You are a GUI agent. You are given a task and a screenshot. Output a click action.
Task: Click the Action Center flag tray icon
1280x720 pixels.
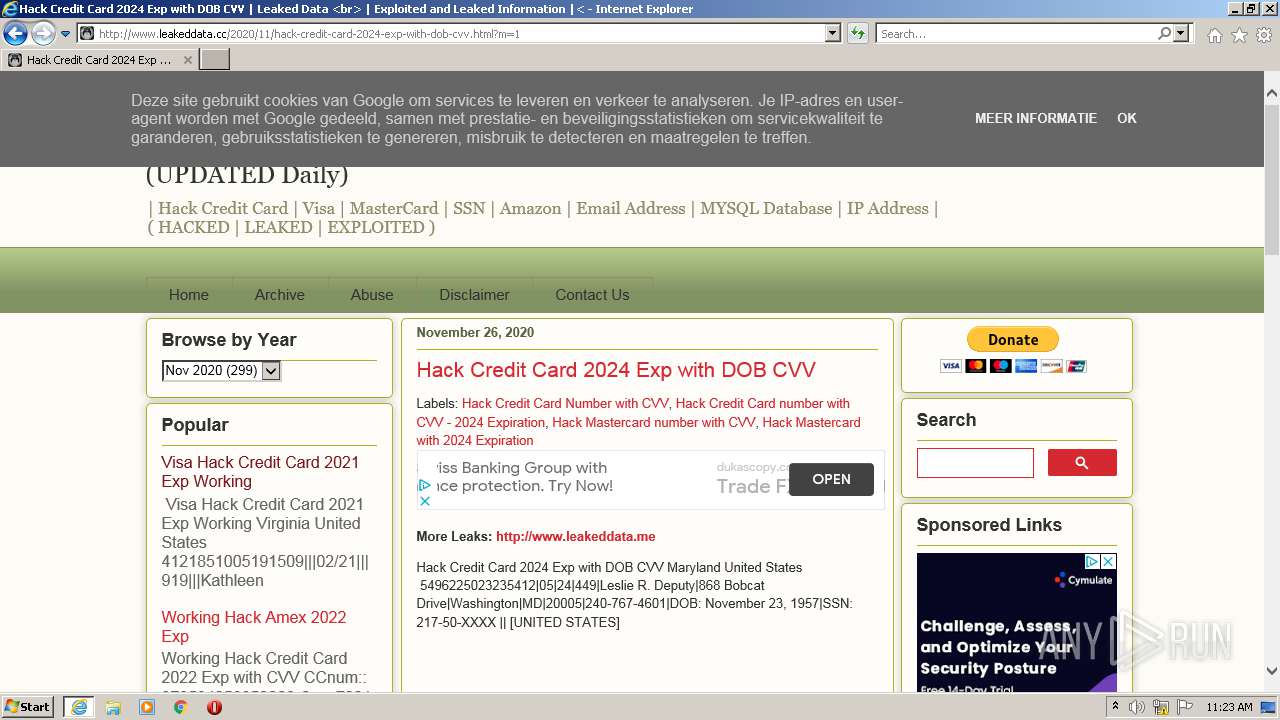click(x=1184, y=707)
